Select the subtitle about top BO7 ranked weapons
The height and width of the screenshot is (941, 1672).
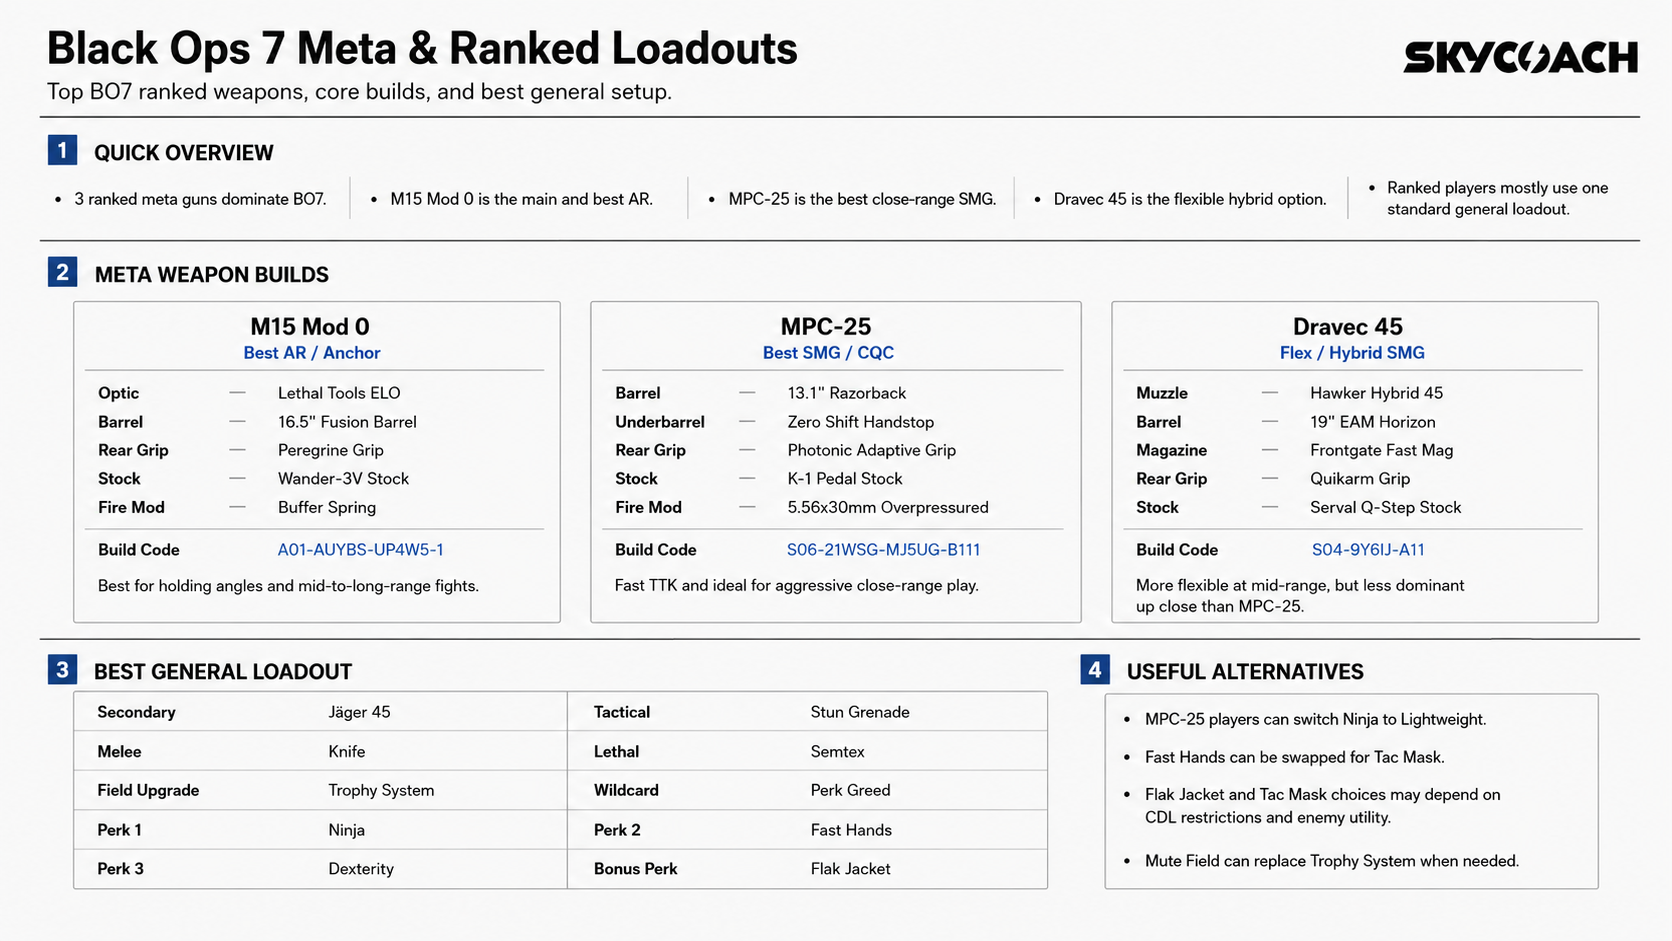pos(359,92)
